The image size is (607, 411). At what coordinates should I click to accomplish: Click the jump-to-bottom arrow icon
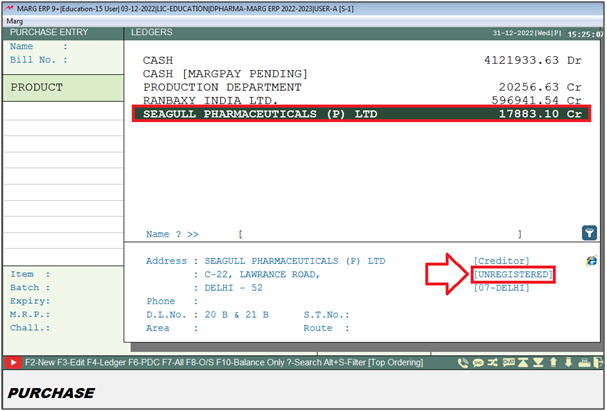[x=538, y=362]
